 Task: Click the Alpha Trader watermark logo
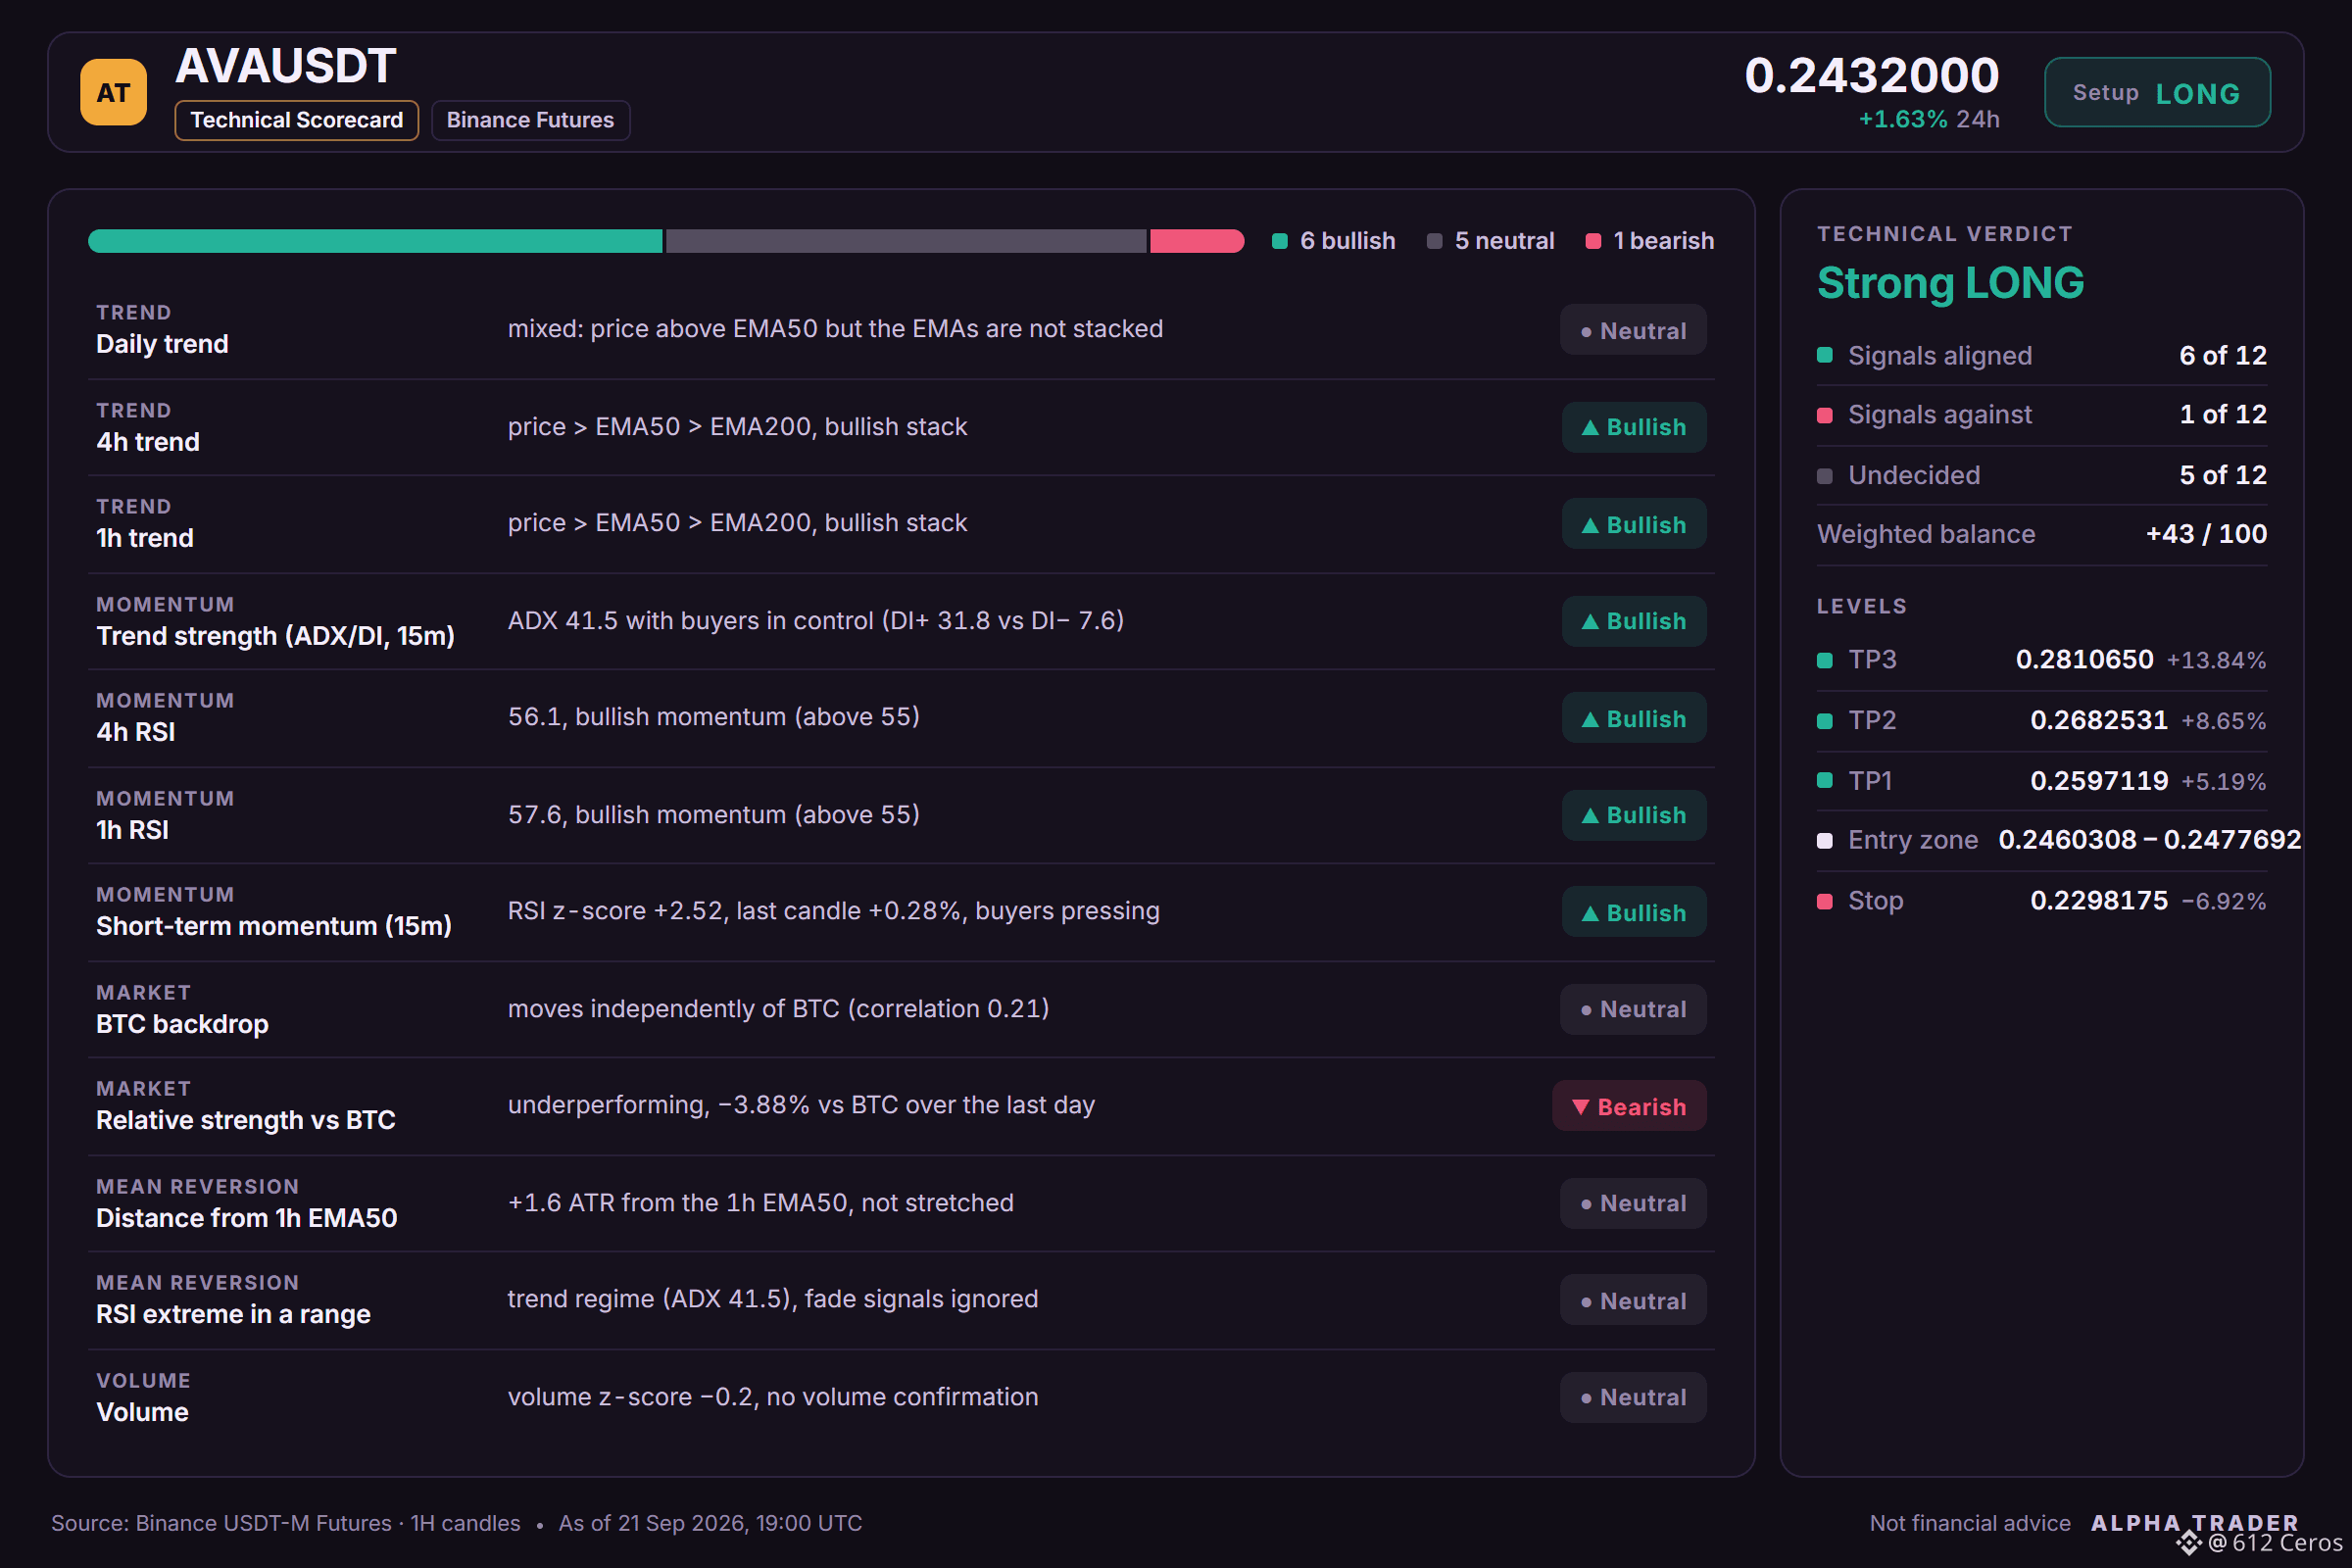click(x=2194, y=1522)
